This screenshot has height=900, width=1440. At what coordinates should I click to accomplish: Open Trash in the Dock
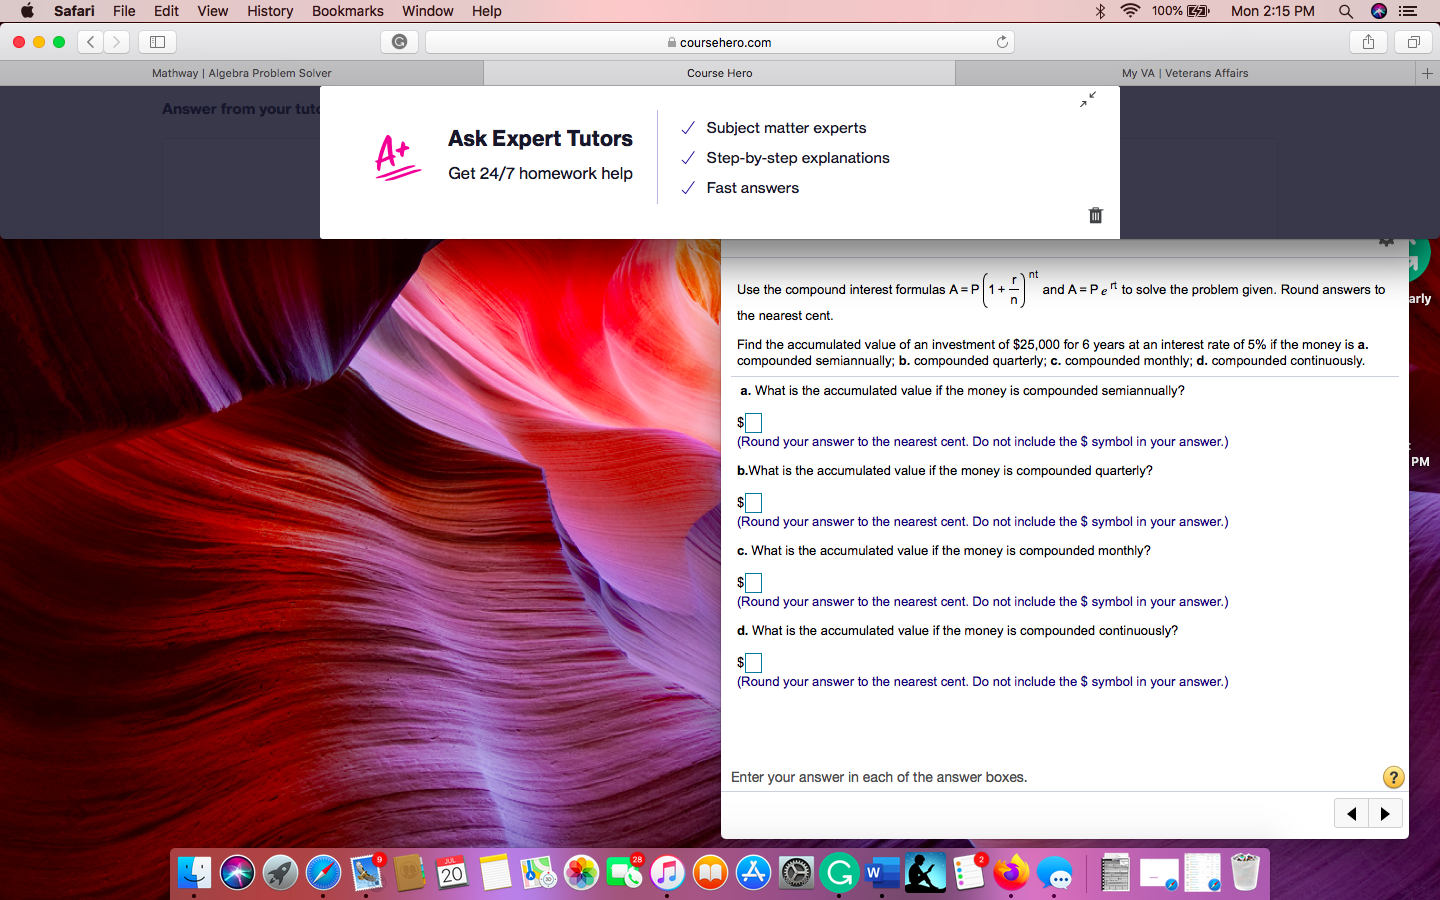coord(1245,873)
